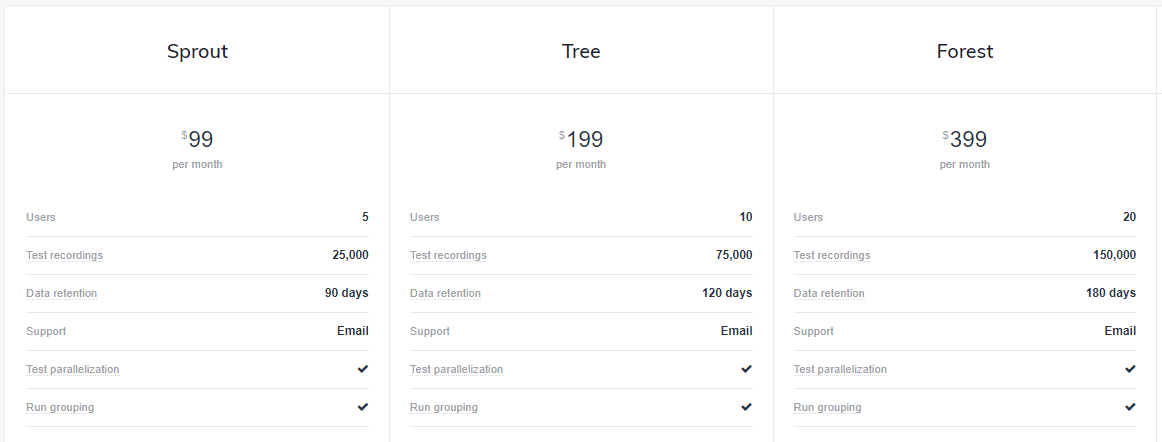Click the 150,000 test recordings value
Viewport: 1162px width, 442px height.
[x=1114, y=255]
